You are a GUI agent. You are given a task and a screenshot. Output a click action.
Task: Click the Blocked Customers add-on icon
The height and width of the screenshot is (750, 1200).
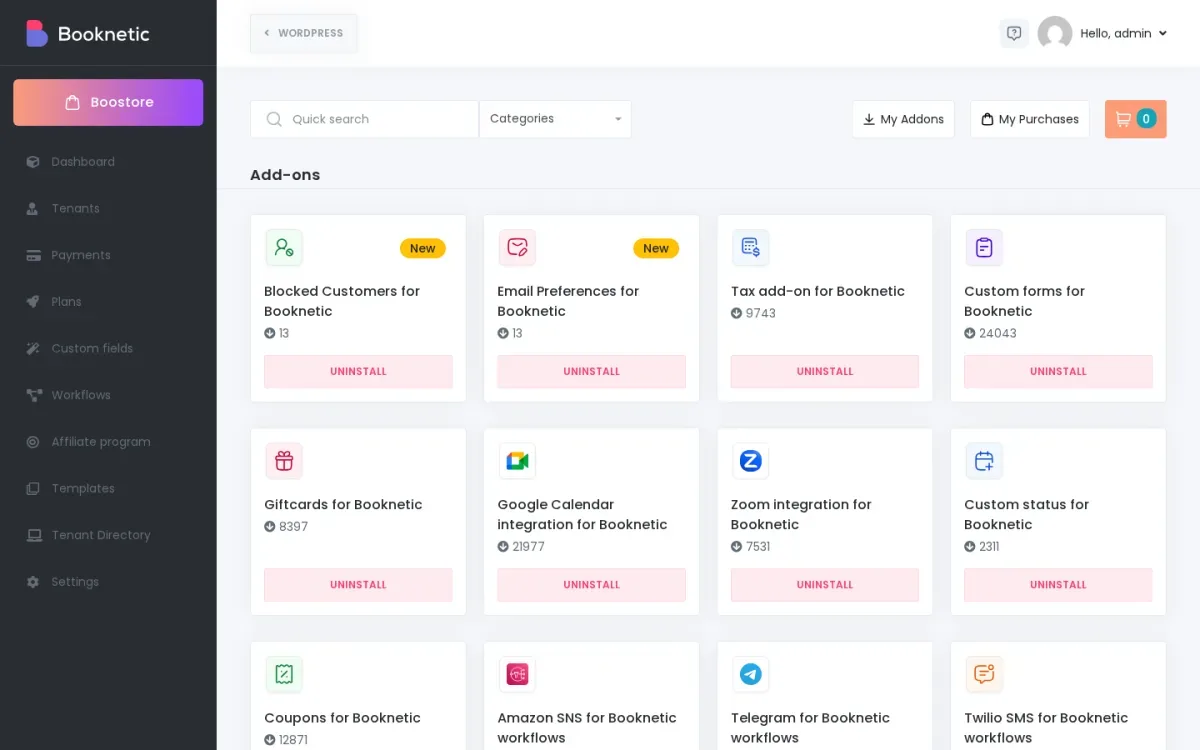[x=284, y=247]
